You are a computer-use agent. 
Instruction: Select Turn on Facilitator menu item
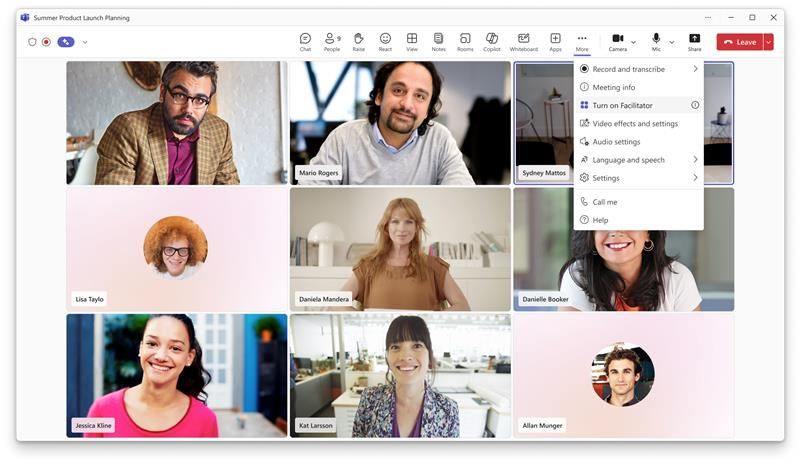[x=630, y=105]
